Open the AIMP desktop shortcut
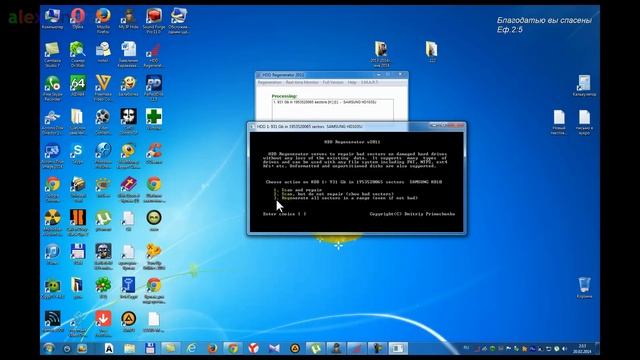This screenshot has height=360, width=640. tap(129, 321)
